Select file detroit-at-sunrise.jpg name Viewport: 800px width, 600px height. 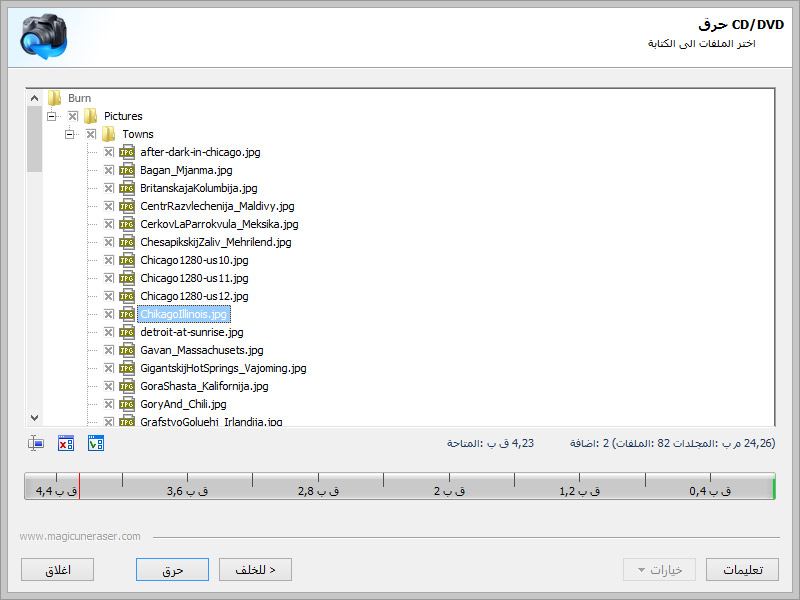point(192,333)
